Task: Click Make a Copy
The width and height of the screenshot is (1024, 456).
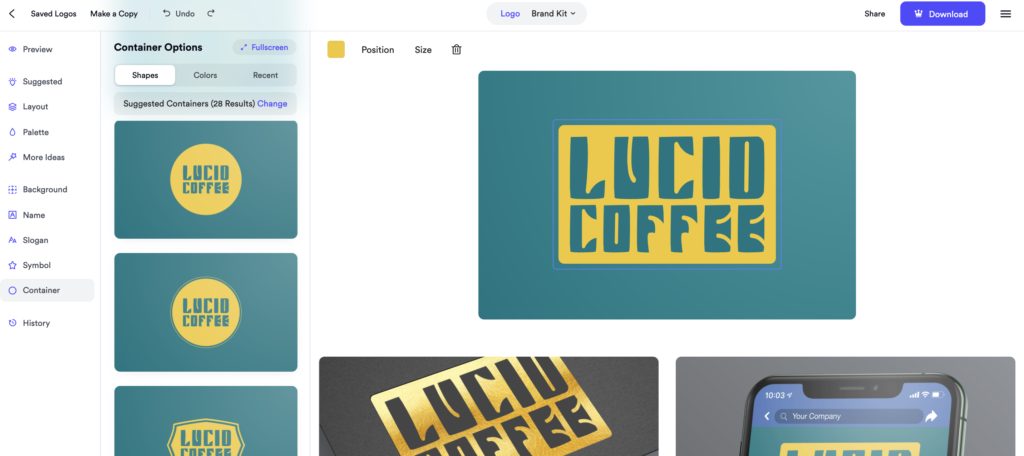Action: pos(114,14)
